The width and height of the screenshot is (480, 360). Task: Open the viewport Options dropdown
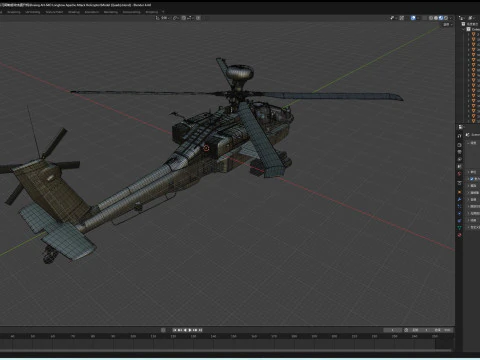click(x=448, y=25)
